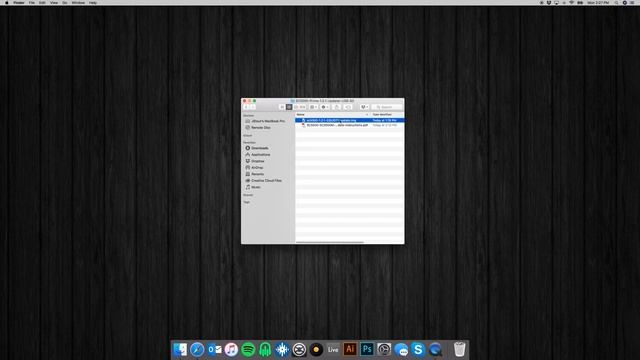Screen dimensions: 640x360
Task: Switch Finder to icon view
Action: 282,107
